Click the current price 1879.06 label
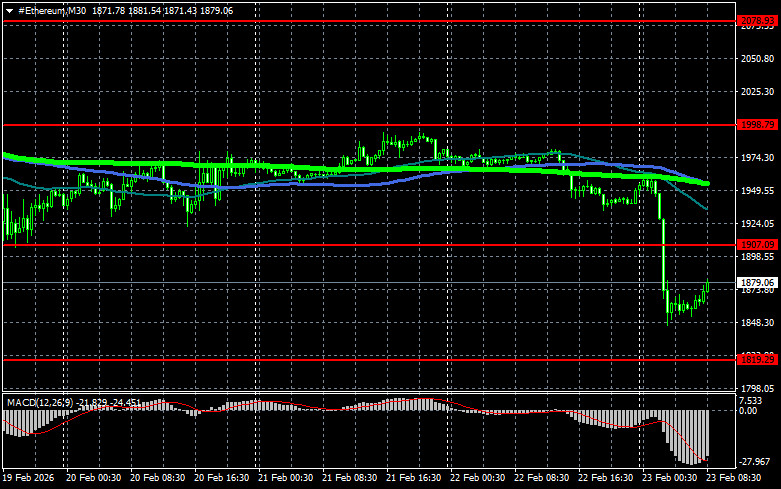 click(x=757, y=283)
